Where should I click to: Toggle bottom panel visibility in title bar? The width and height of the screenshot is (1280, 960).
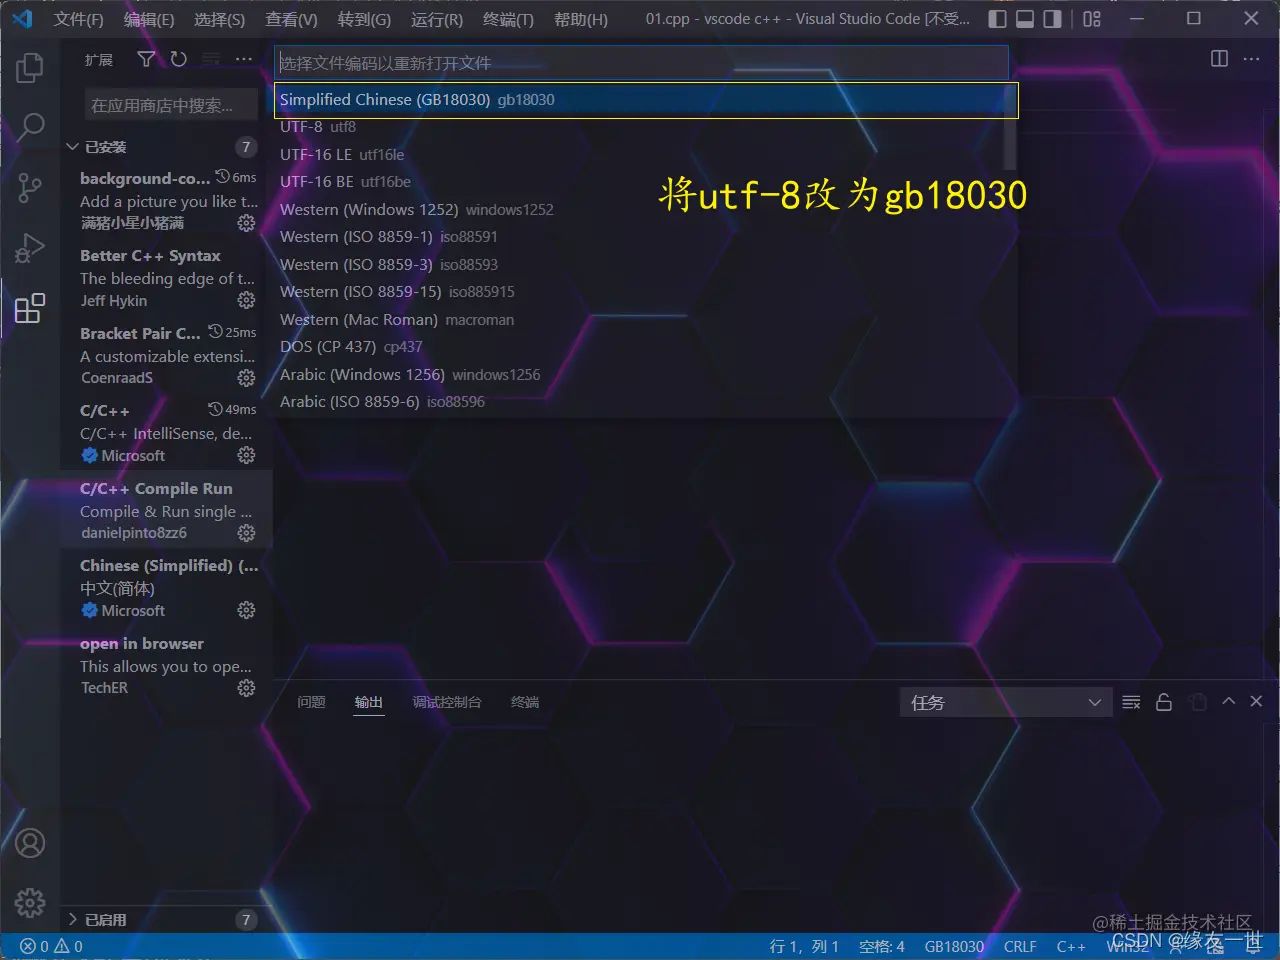click(1025, 19)
